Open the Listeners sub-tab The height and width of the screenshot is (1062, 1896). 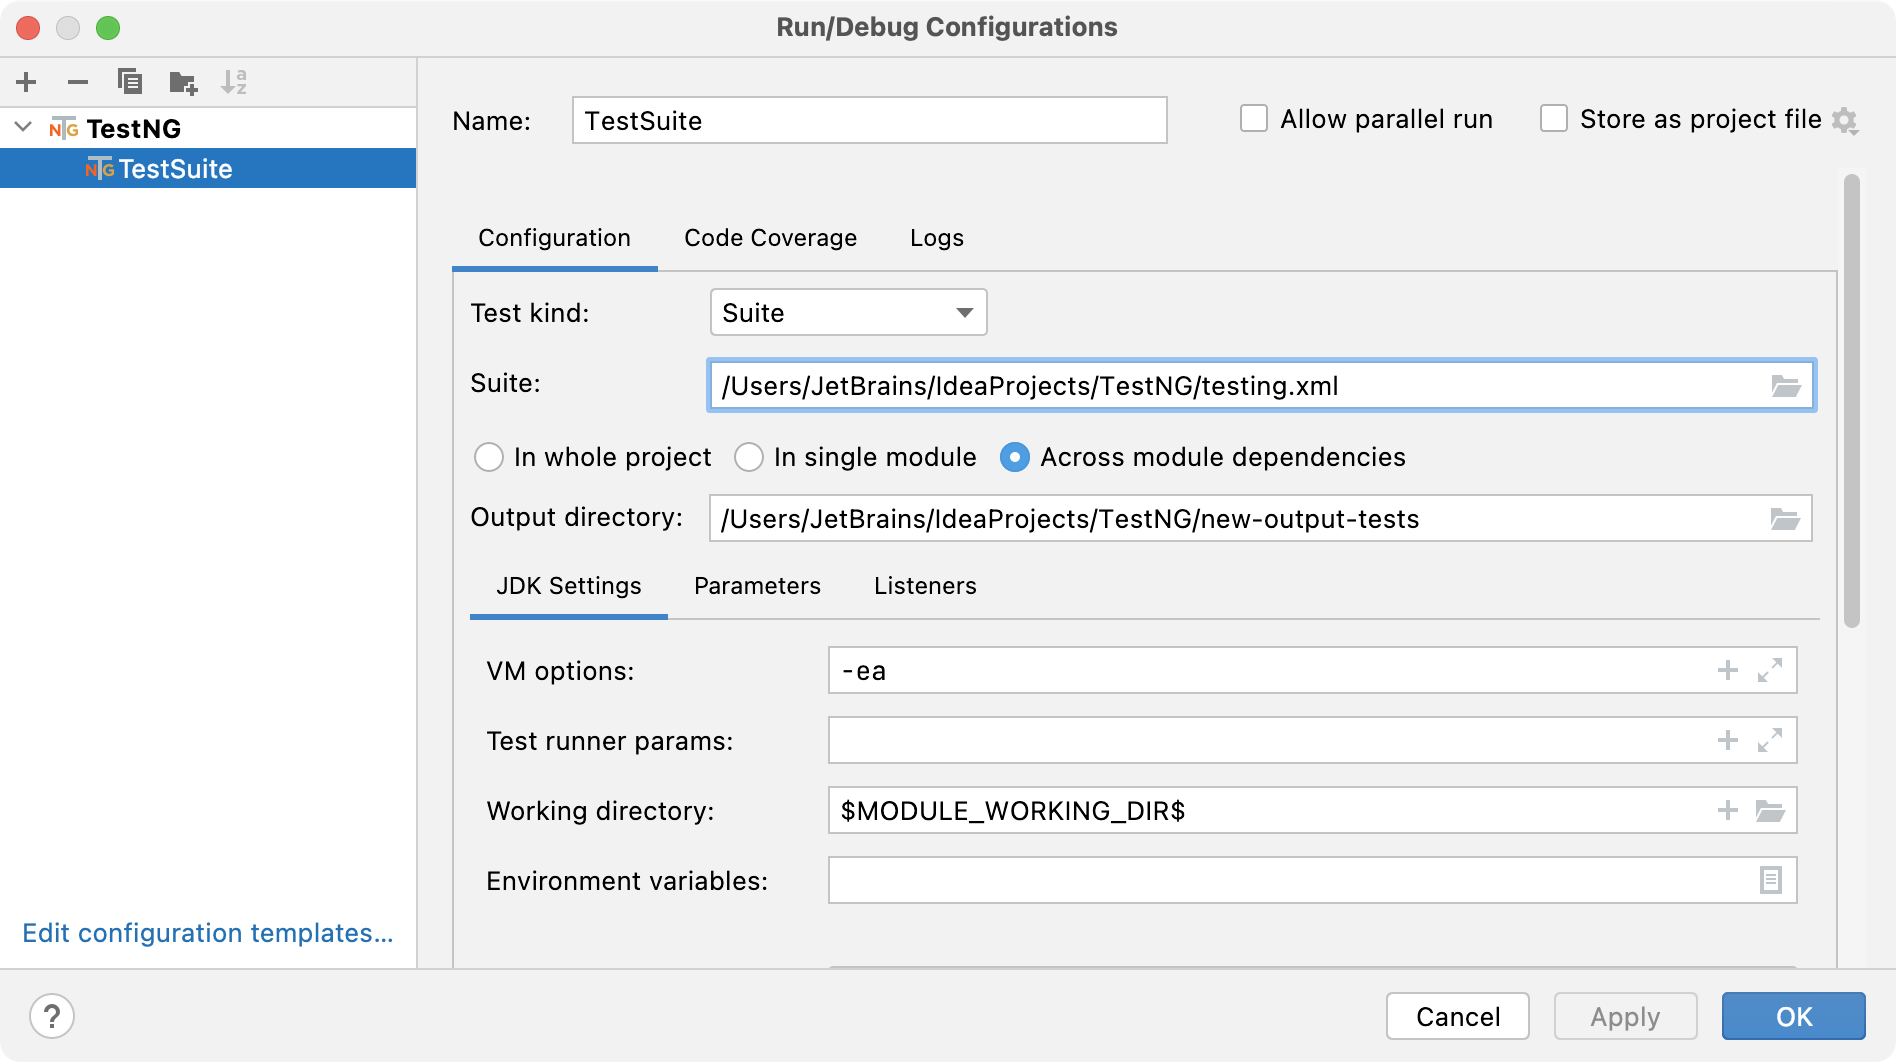tap(925, 586)
